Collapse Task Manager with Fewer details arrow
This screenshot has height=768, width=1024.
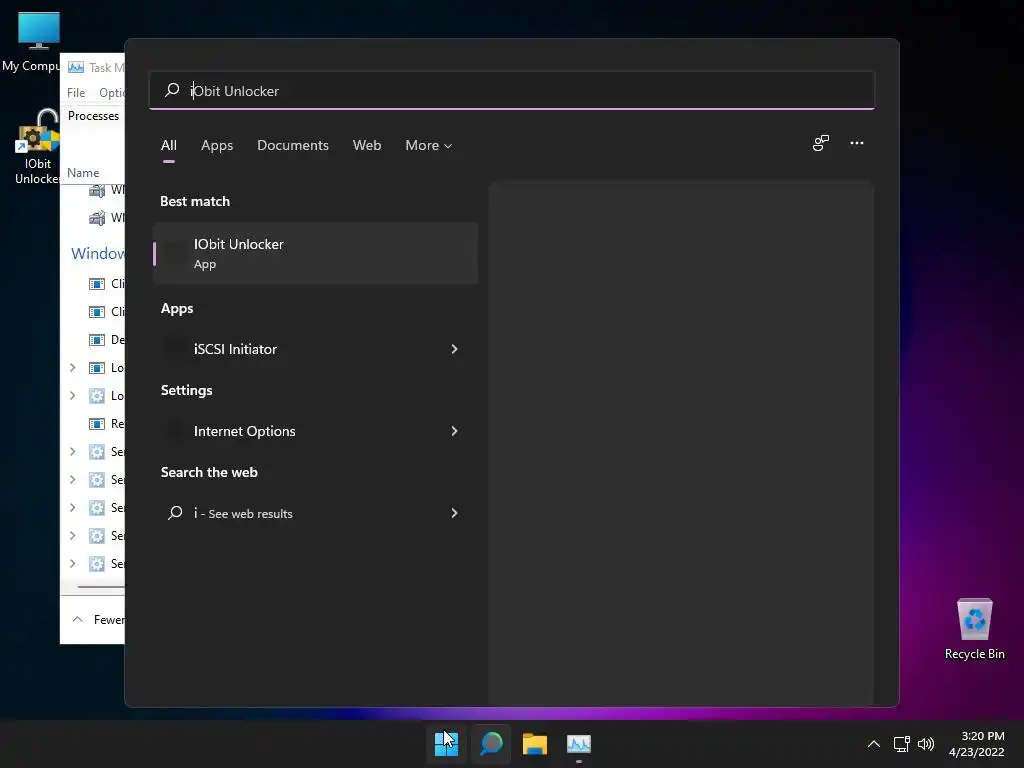(77, 619)
